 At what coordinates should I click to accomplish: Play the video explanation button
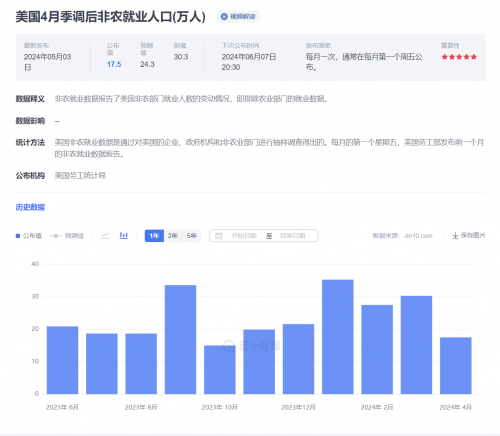click(238, 16)
